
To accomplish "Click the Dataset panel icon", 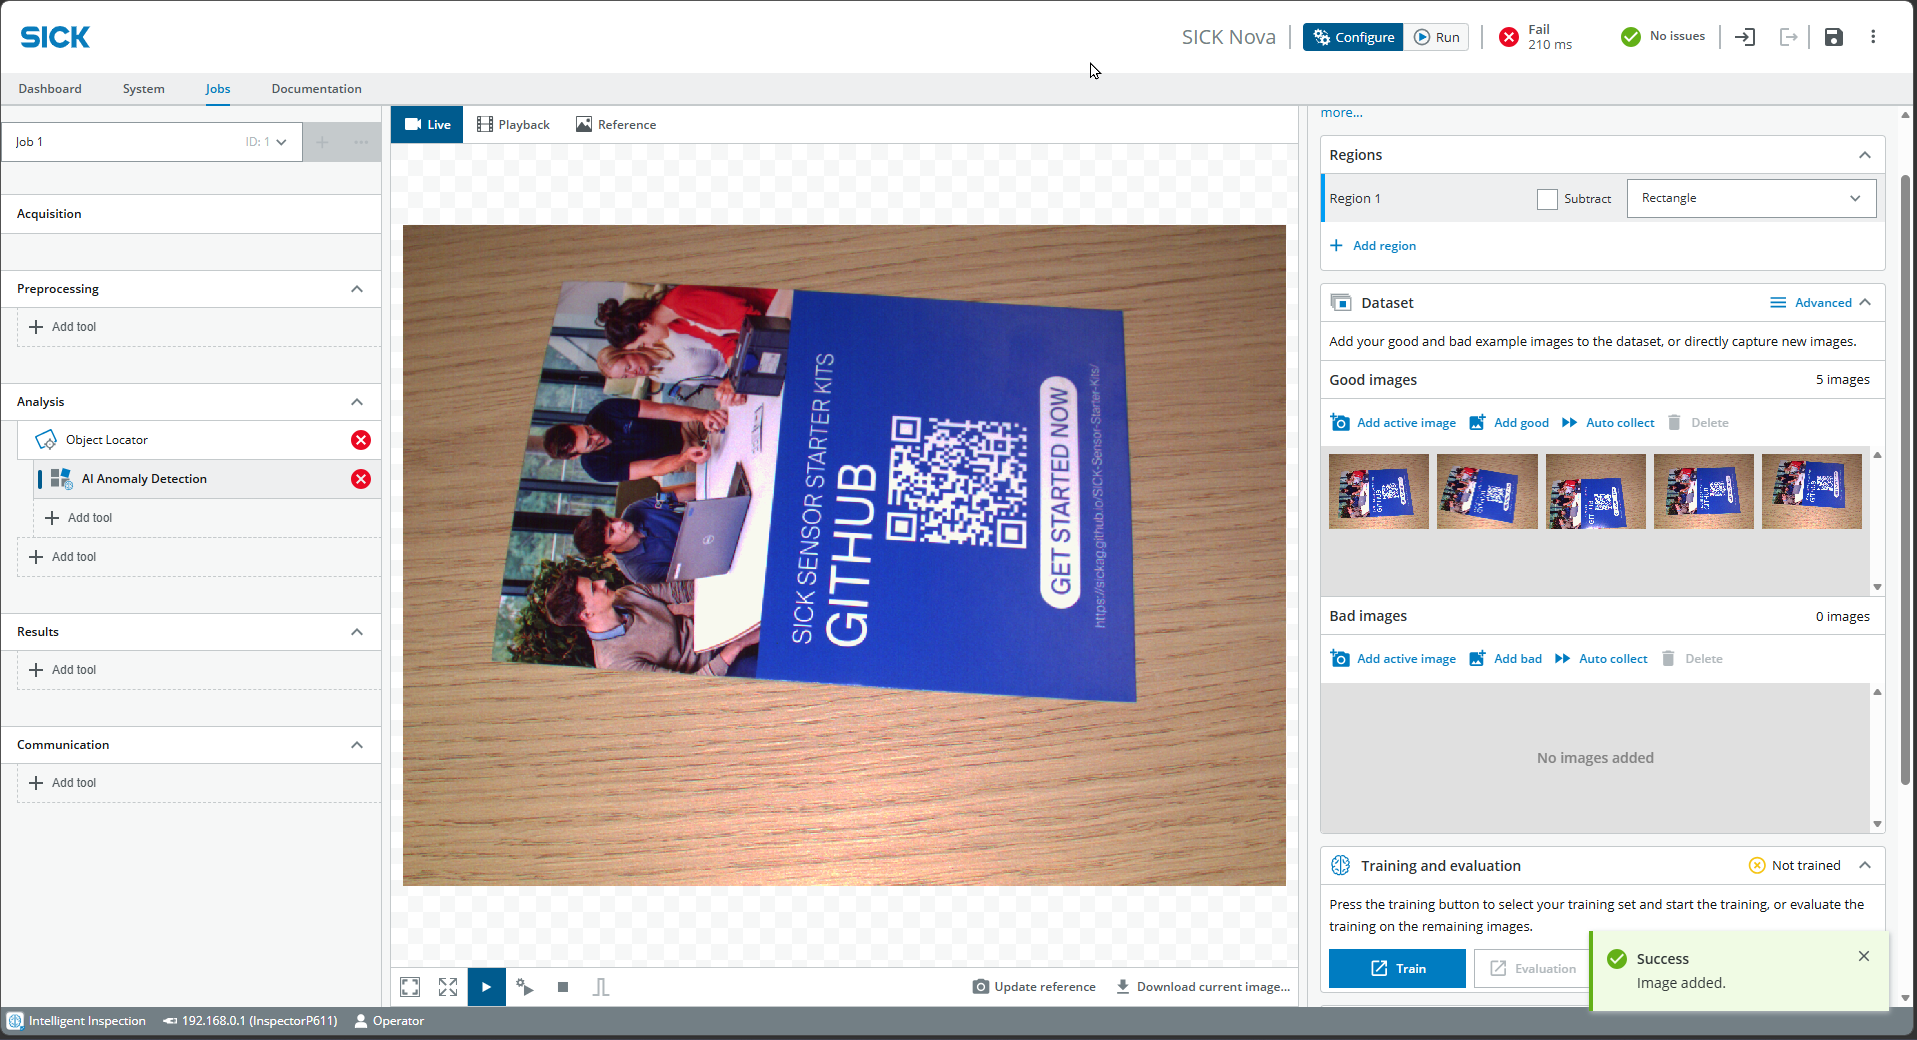I will (x=1341, y=303).
